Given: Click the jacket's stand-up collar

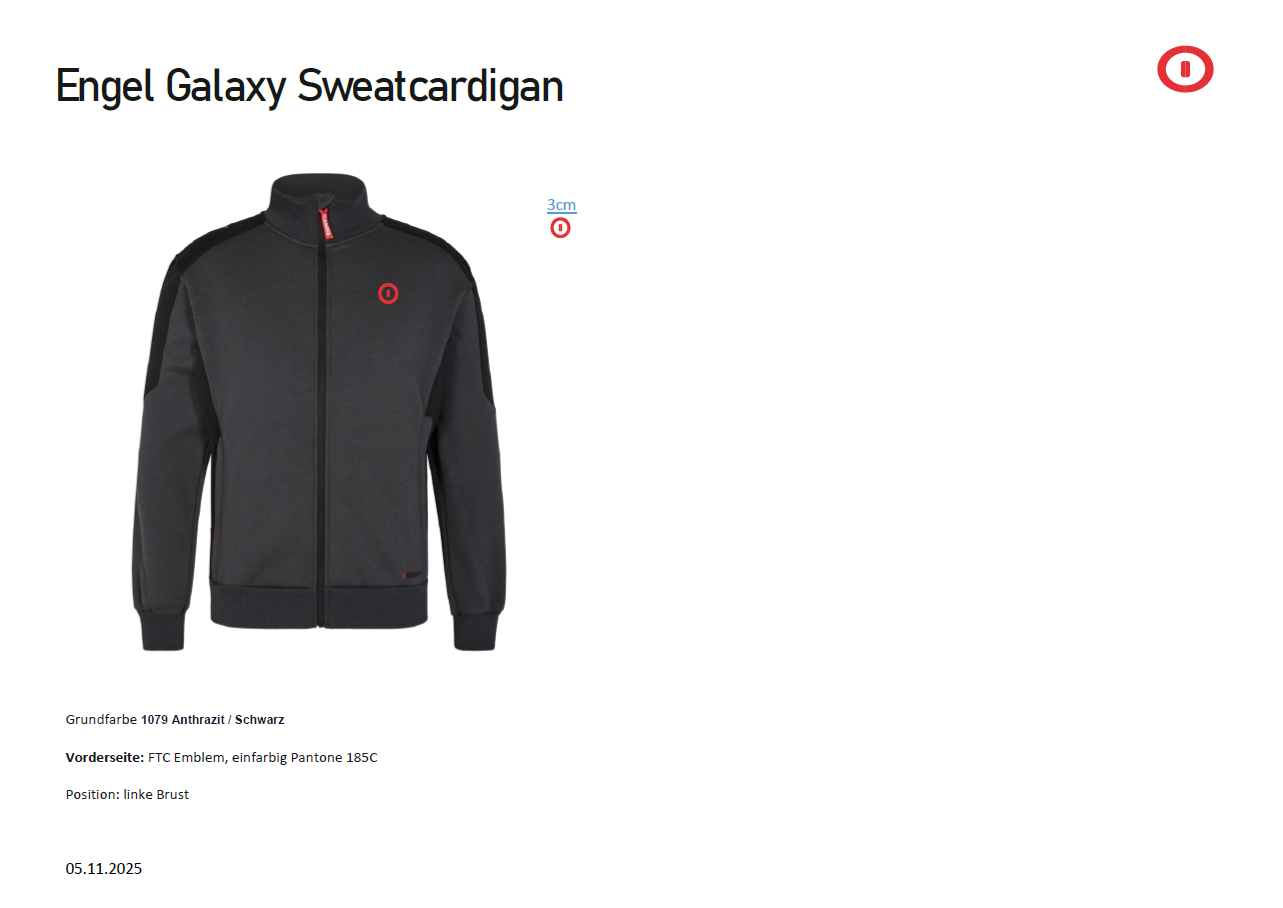Looking at the screenshot, I should coord(319,200).
